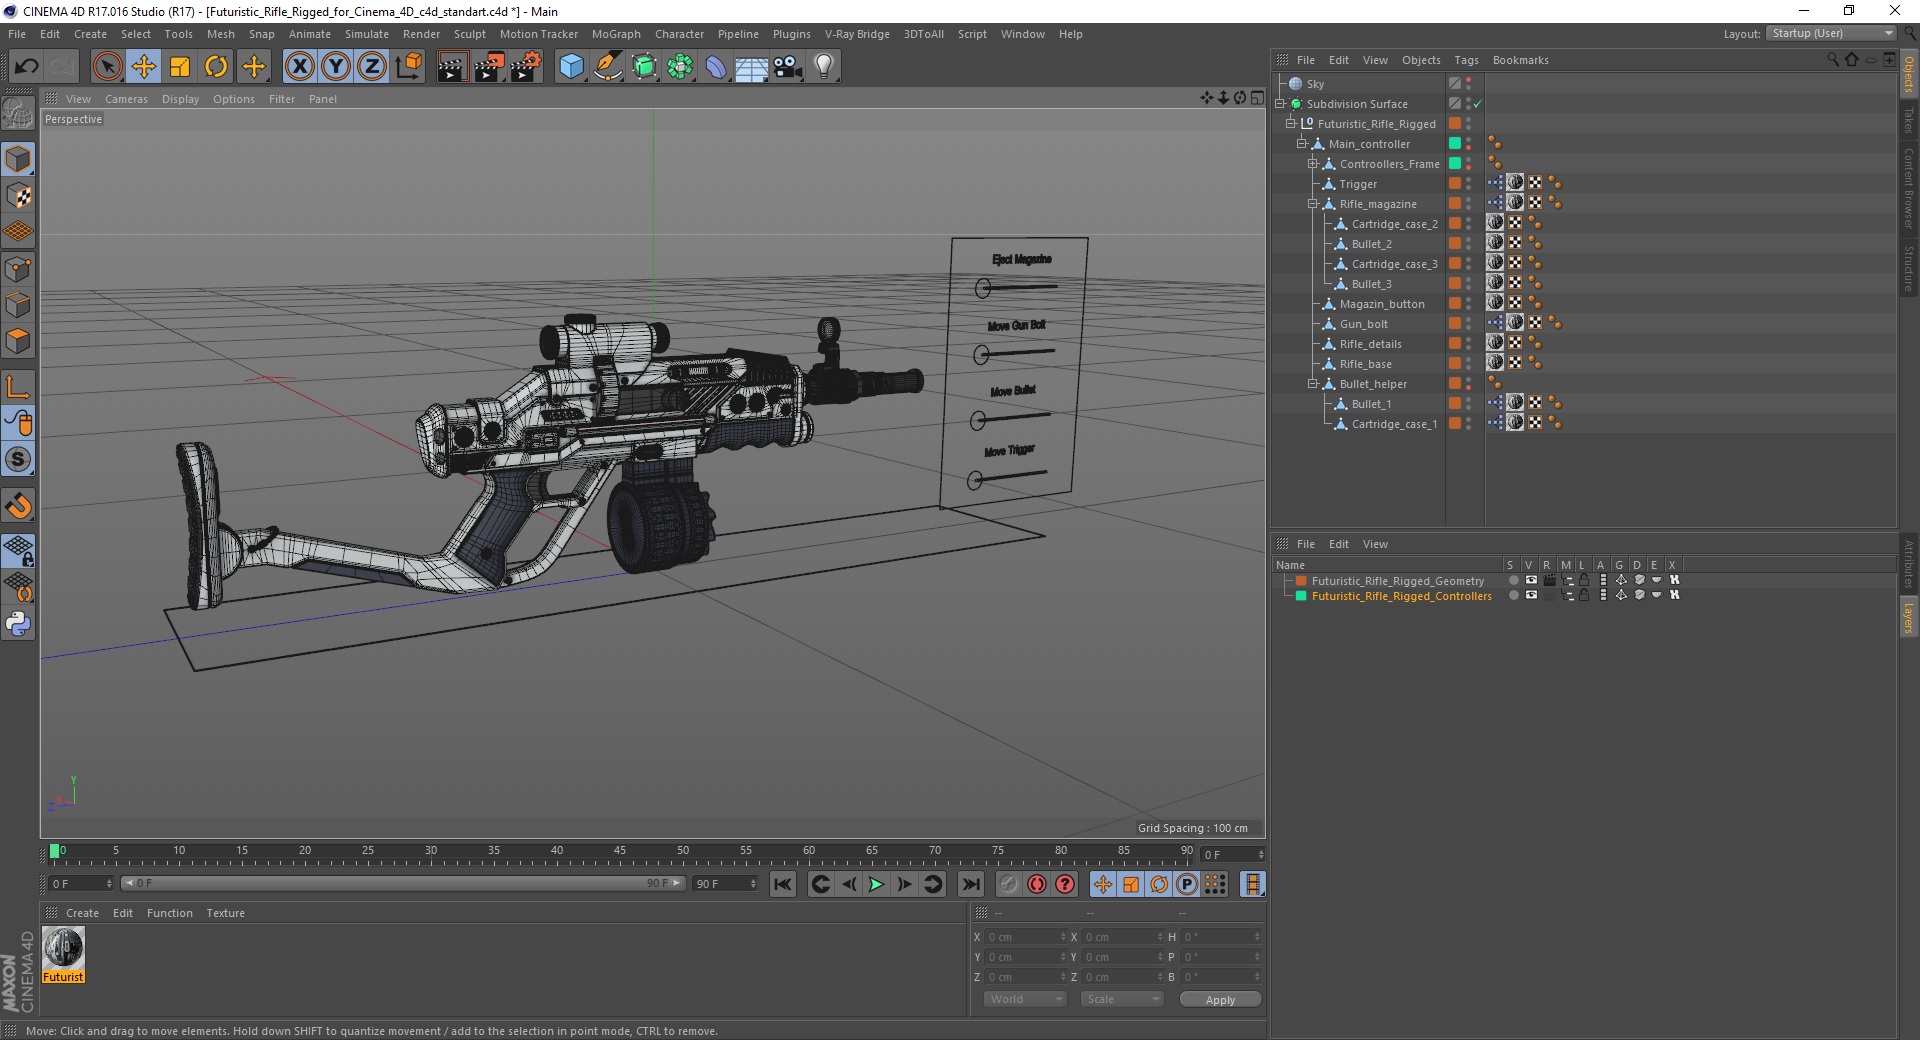
Task: Go to end of animation
Action: click(970, 884)
